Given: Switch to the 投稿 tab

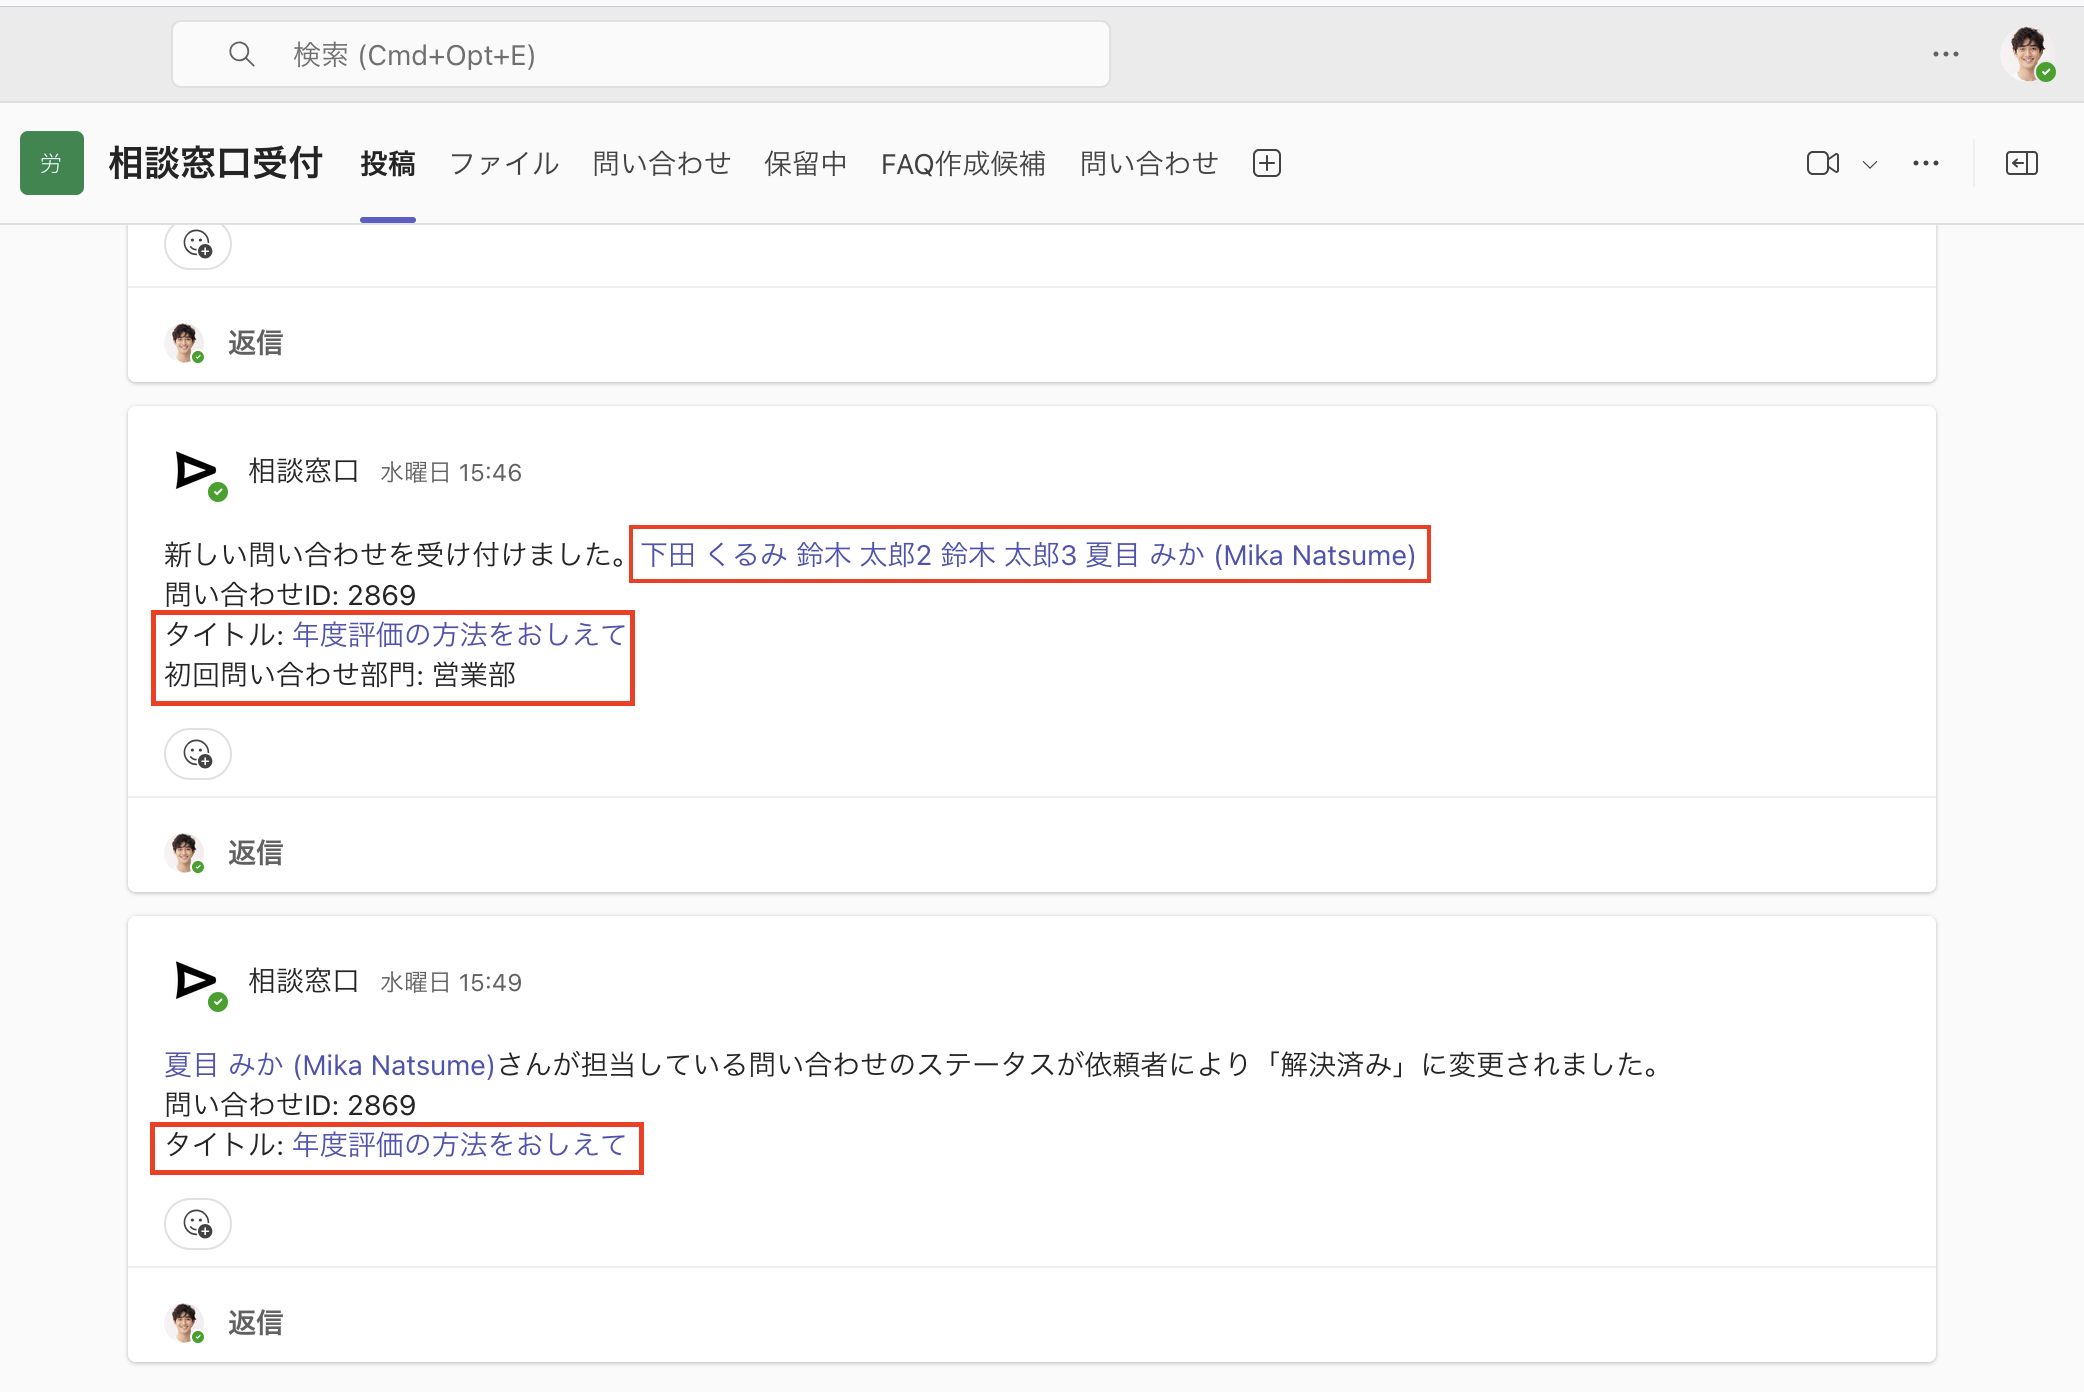Looking at the screenshot, I should click(x=388, y=163).
